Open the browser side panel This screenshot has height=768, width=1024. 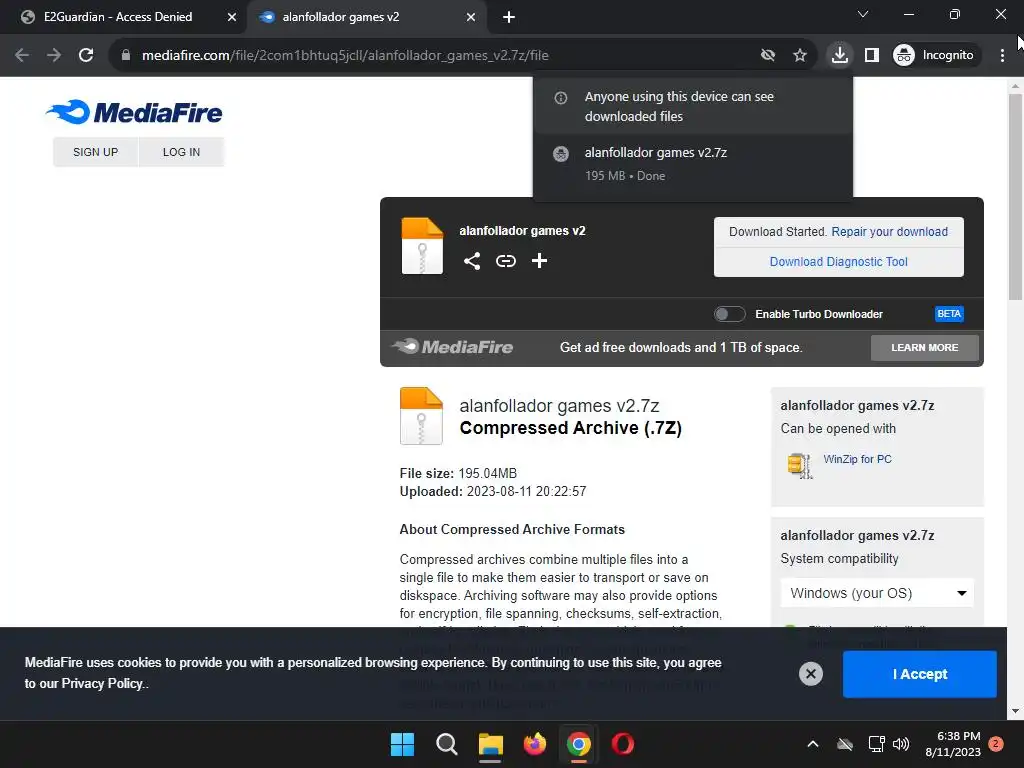coord(872,56)
